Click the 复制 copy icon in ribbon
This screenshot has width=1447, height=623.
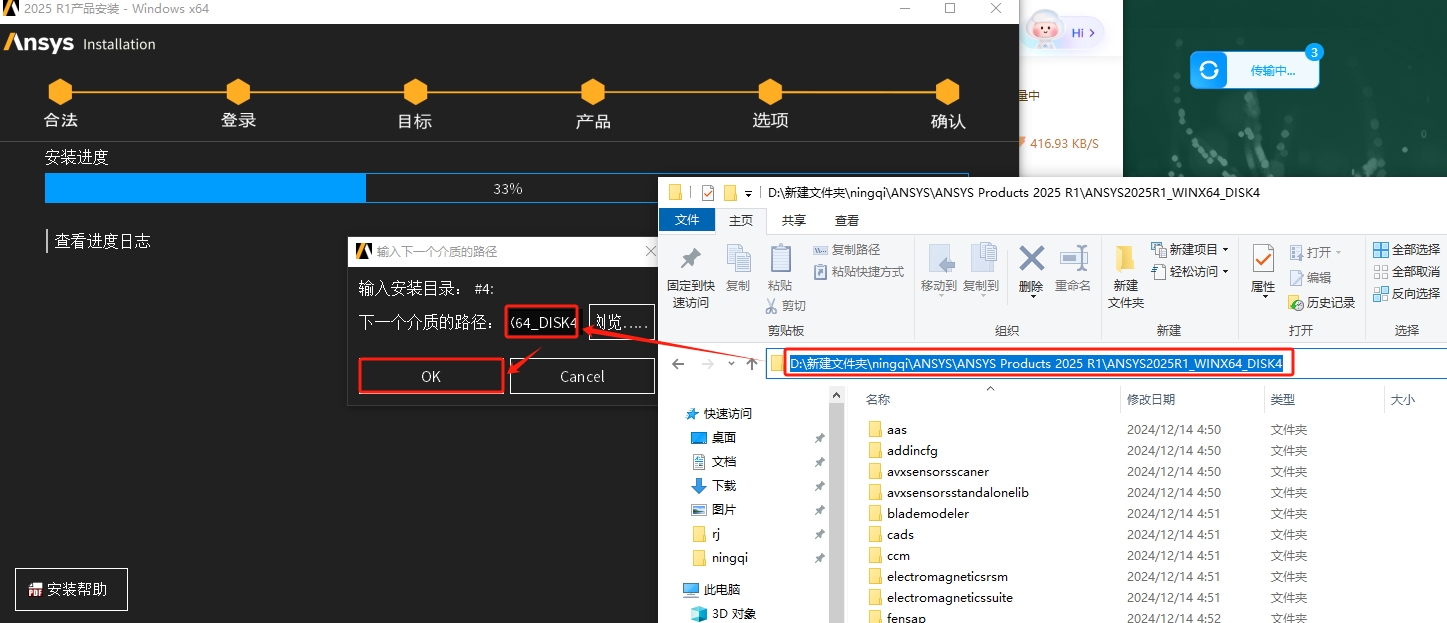point(738,259)
